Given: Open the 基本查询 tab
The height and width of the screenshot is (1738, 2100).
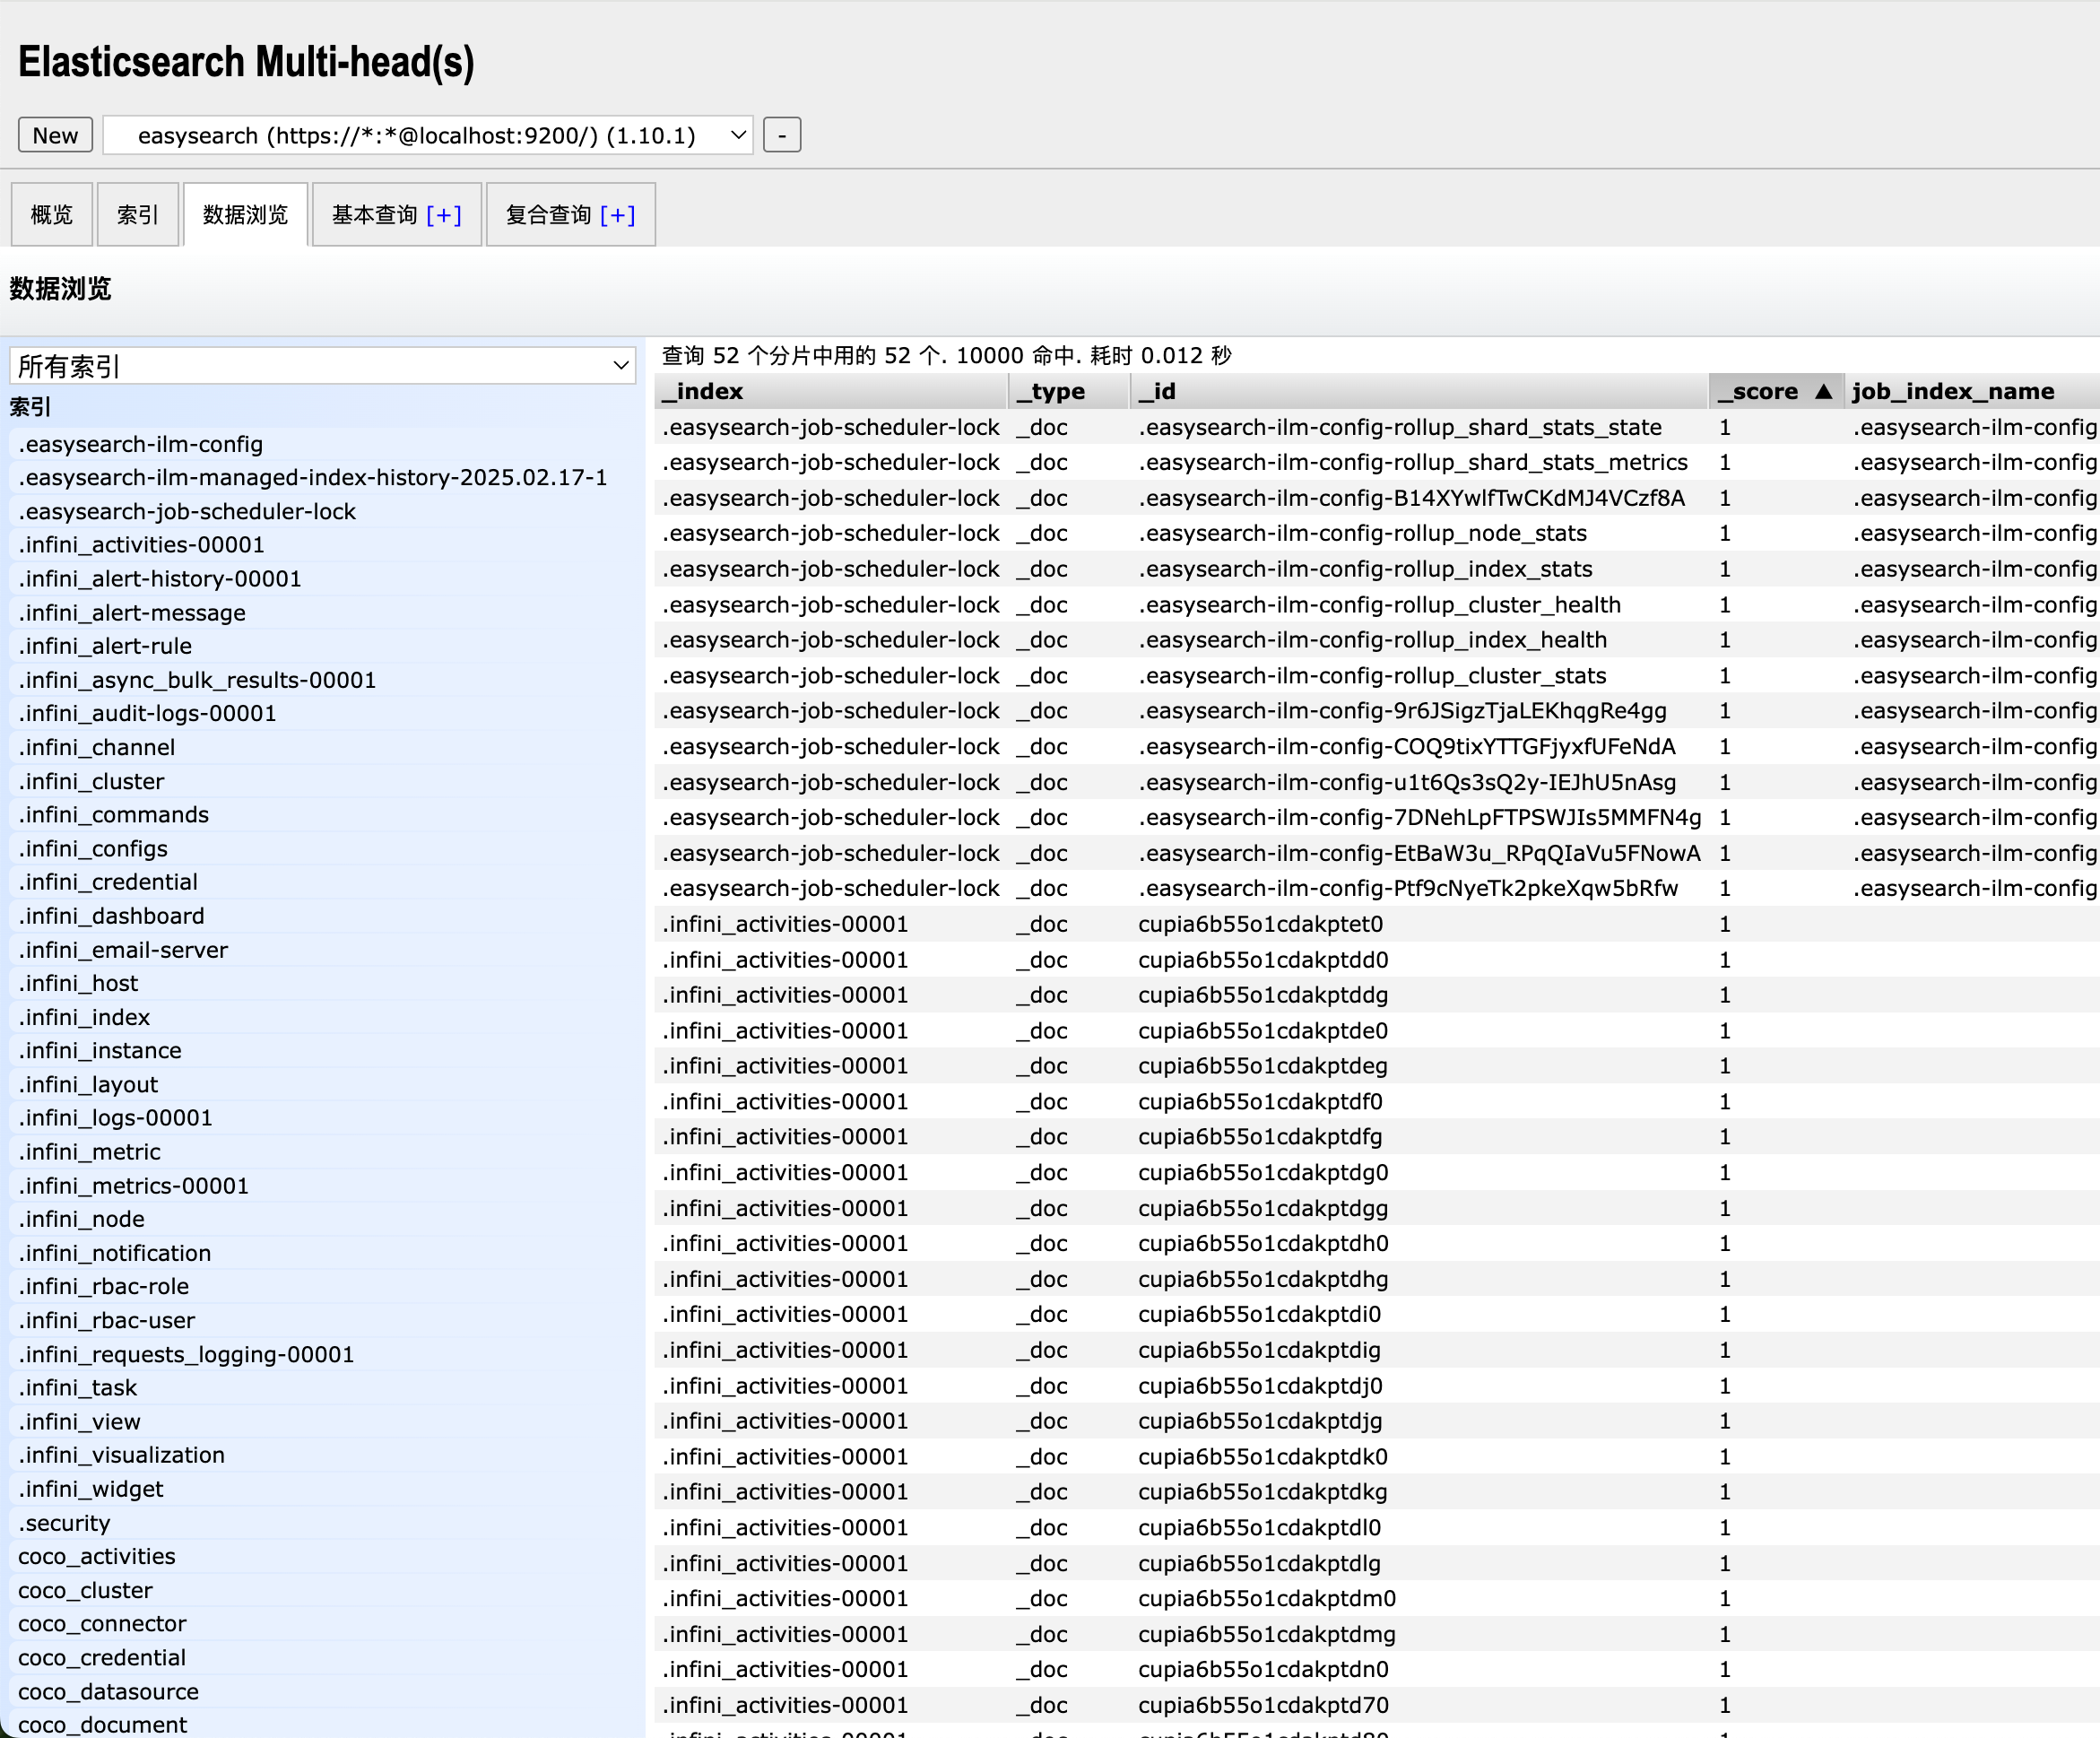Looking at the screenshot, I should click(375, 214).
